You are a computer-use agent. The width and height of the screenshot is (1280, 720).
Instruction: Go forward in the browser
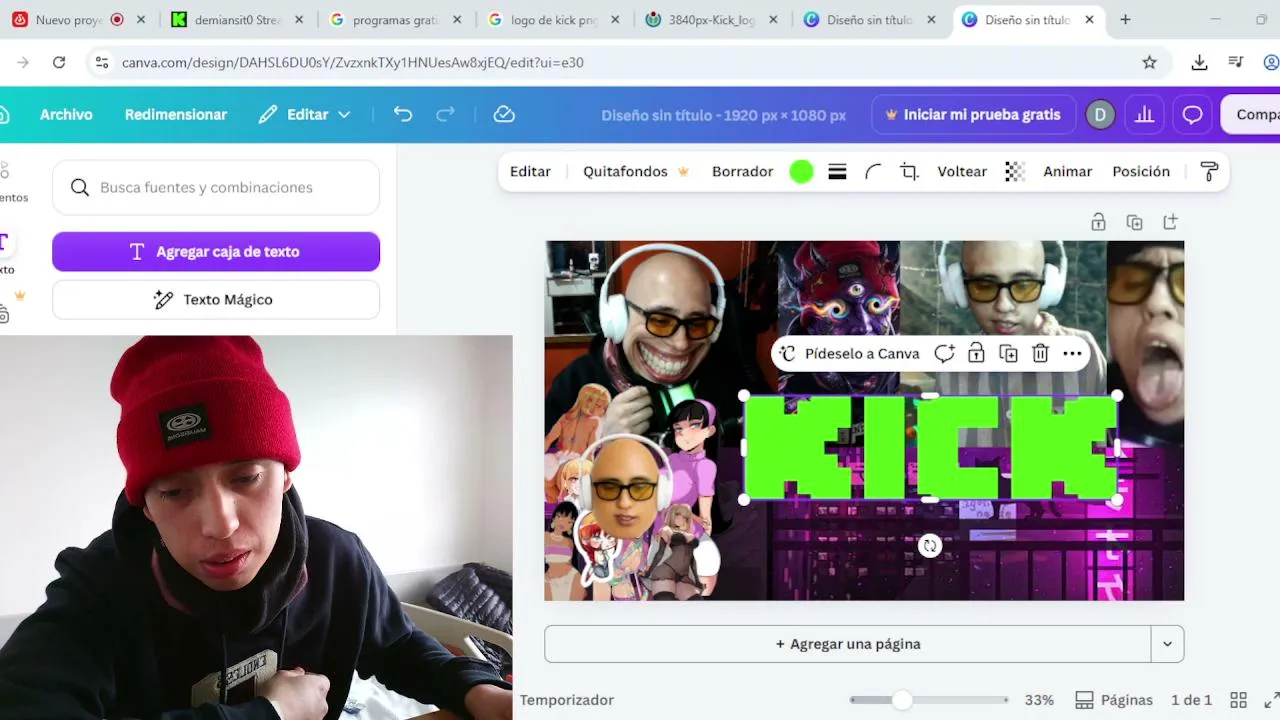tap(23, 62)
